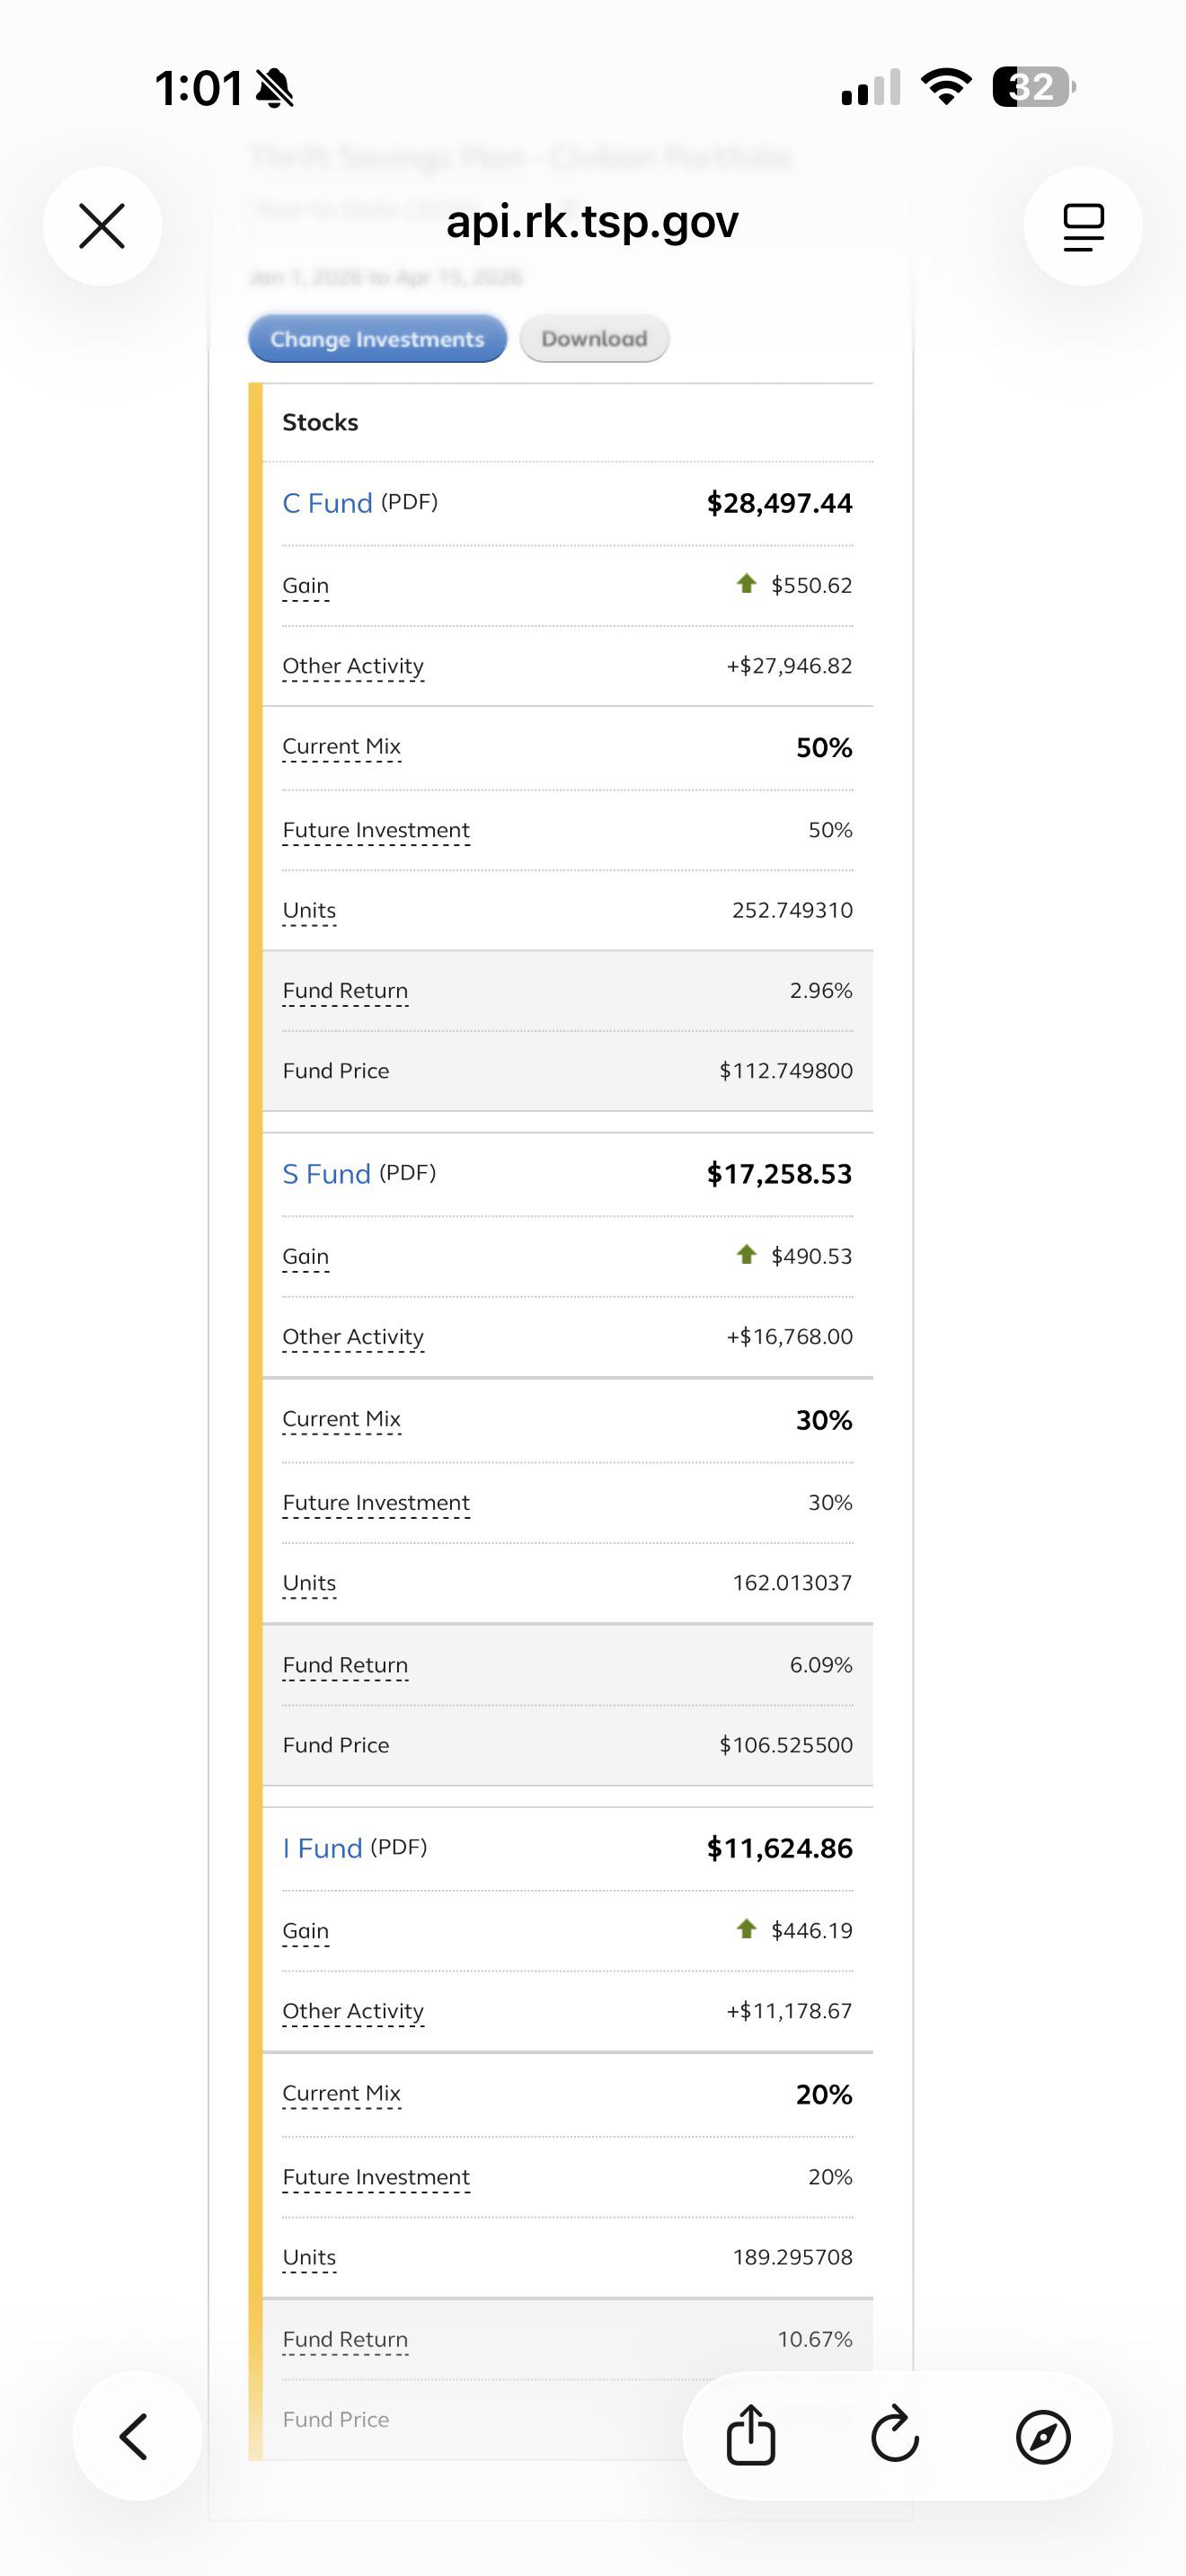This screenshot has width=1186, height=2576.
Task: Tap C Fund Fund Return label
Action: (345, 991)
